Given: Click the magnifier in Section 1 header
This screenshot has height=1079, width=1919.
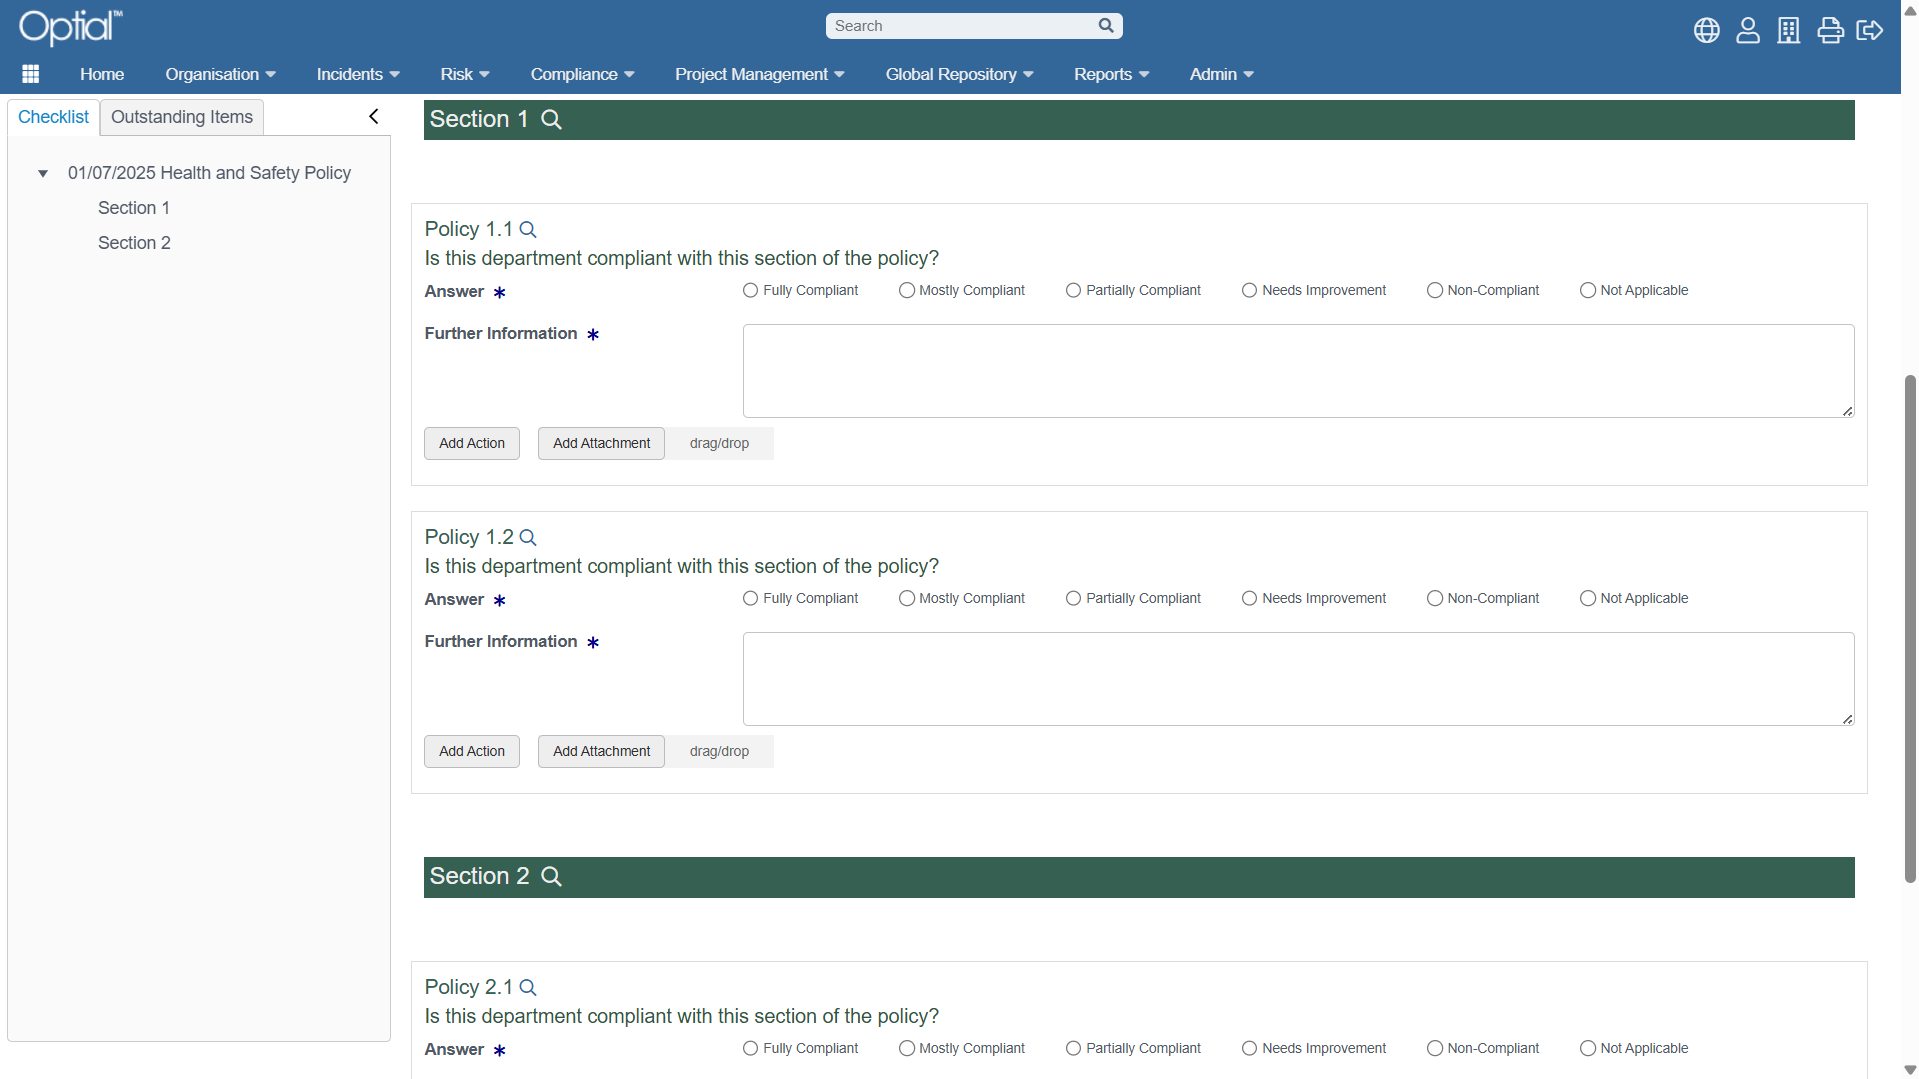Looking at the screenshot, I should pyautogui.click(x=551, y=119).
